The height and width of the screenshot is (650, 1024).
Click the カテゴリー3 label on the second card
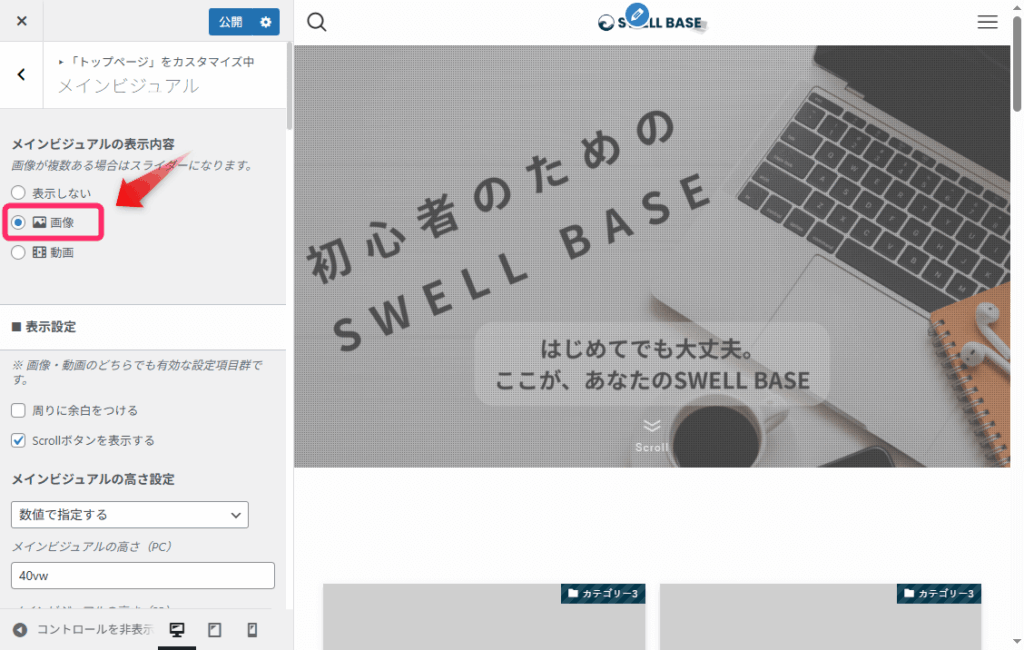tap(939, 593)
